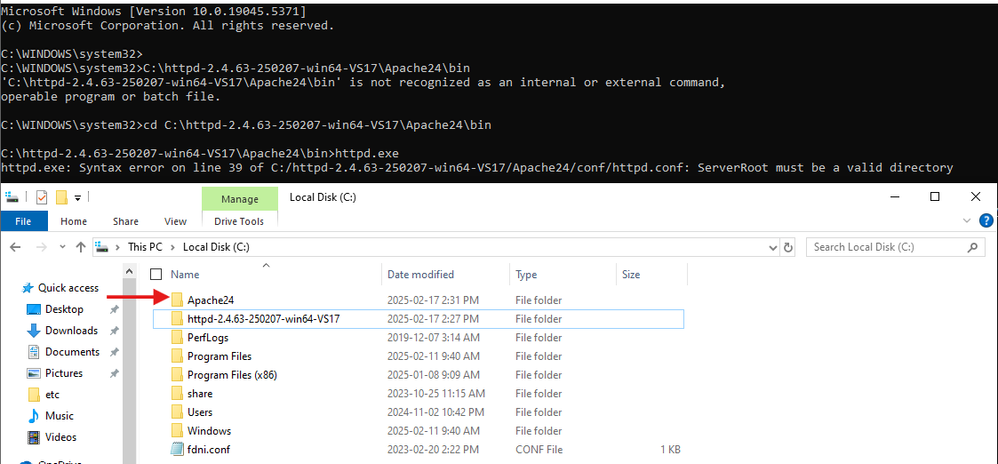
Task: Go back with the left arrow
Action: (x=16, y=248)
